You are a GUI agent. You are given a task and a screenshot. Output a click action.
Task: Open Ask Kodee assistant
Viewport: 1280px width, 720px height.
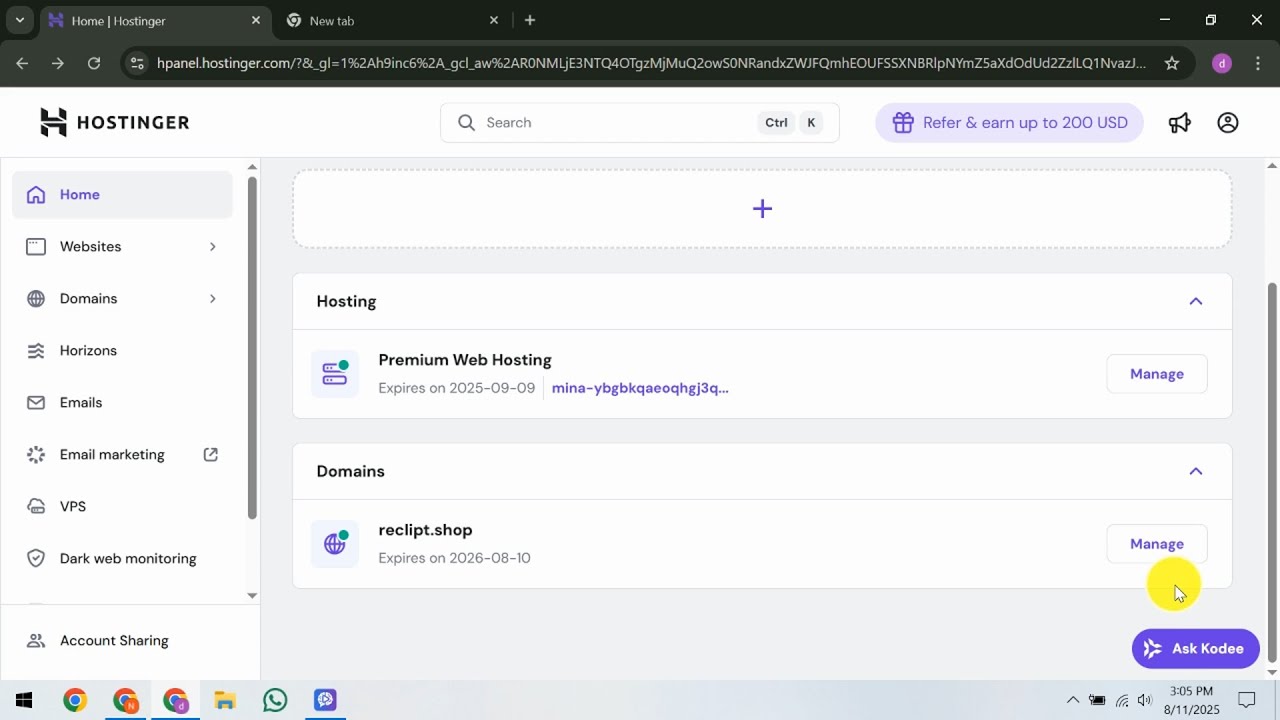tap(1196, 649)
